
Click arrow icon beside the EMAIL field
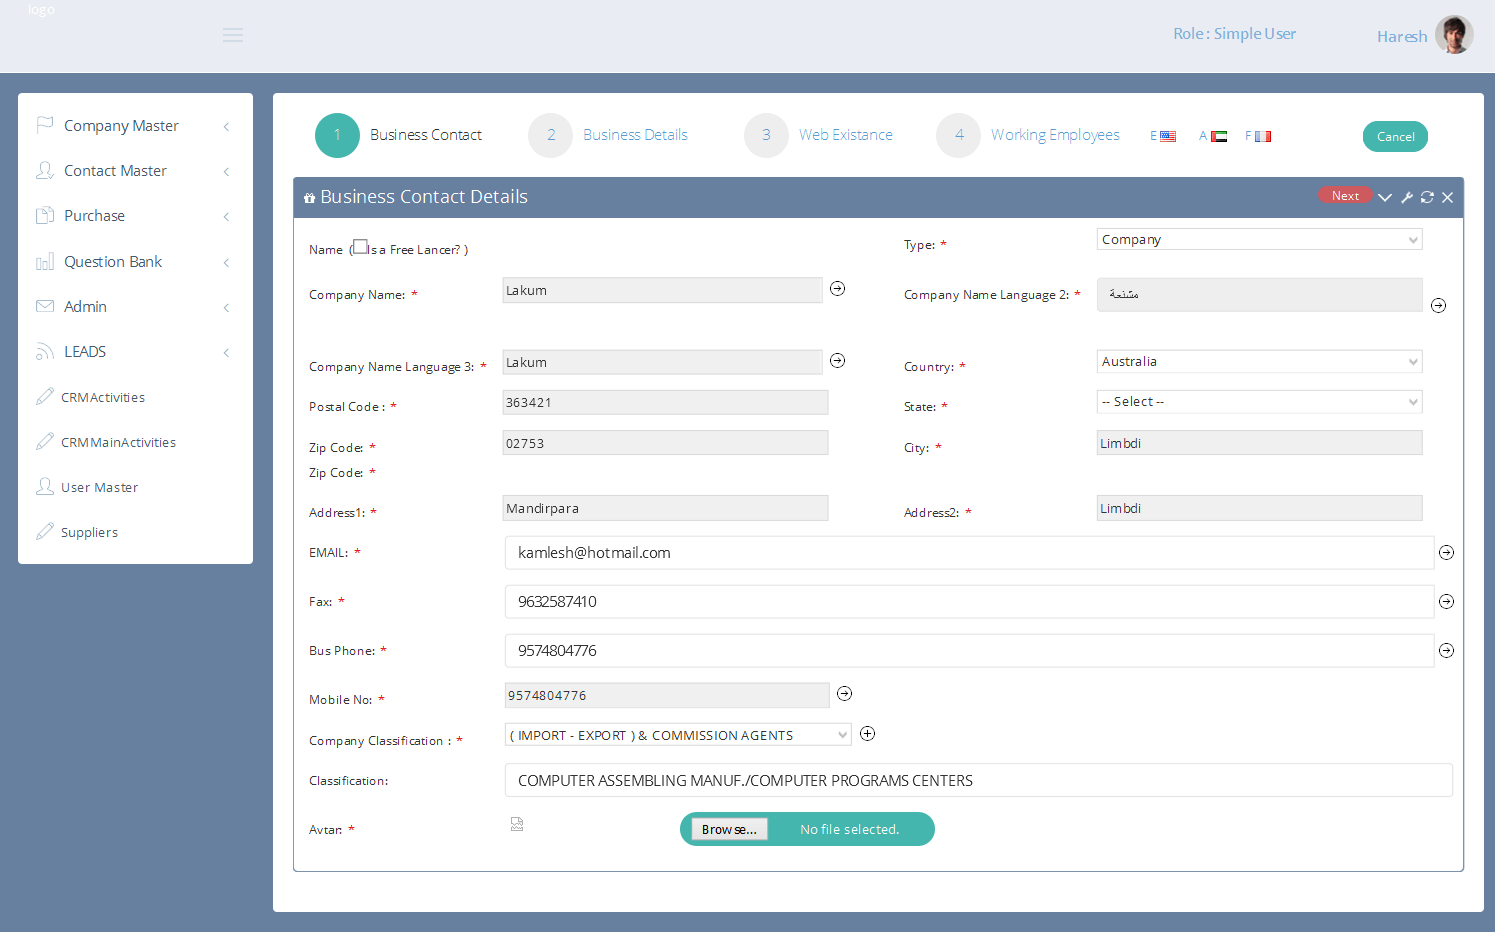click(1446, 553)
